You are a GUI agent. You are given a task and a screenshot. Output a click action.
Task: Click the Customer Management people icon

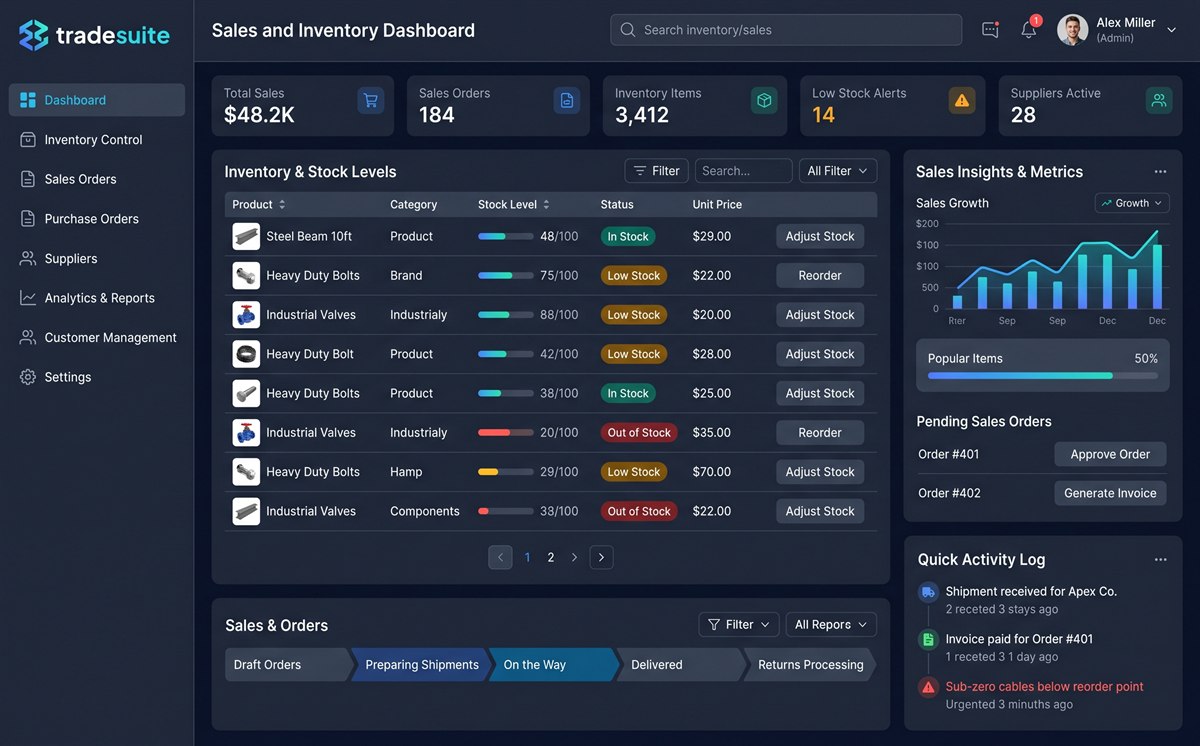[x=28, y=338]
